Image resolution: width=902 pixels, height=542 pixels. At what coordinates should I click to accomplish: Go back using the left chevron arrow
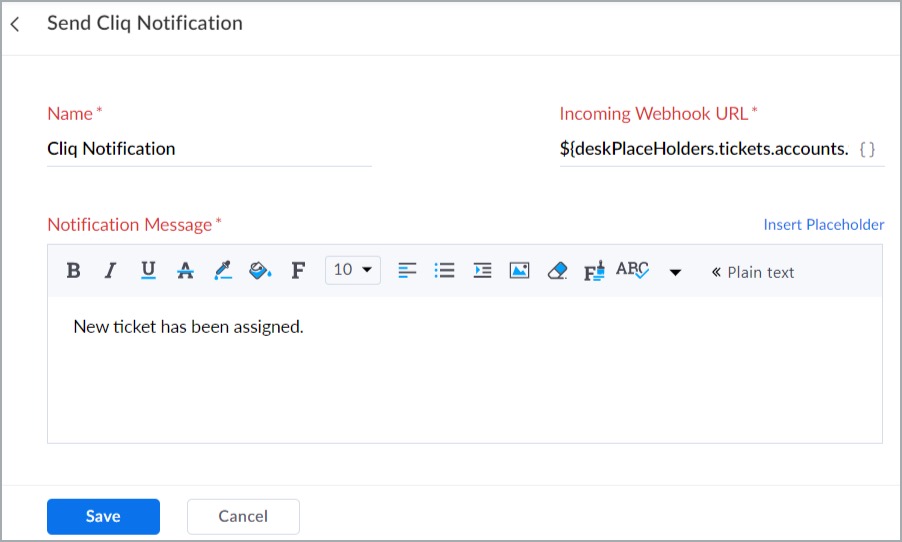16,24
